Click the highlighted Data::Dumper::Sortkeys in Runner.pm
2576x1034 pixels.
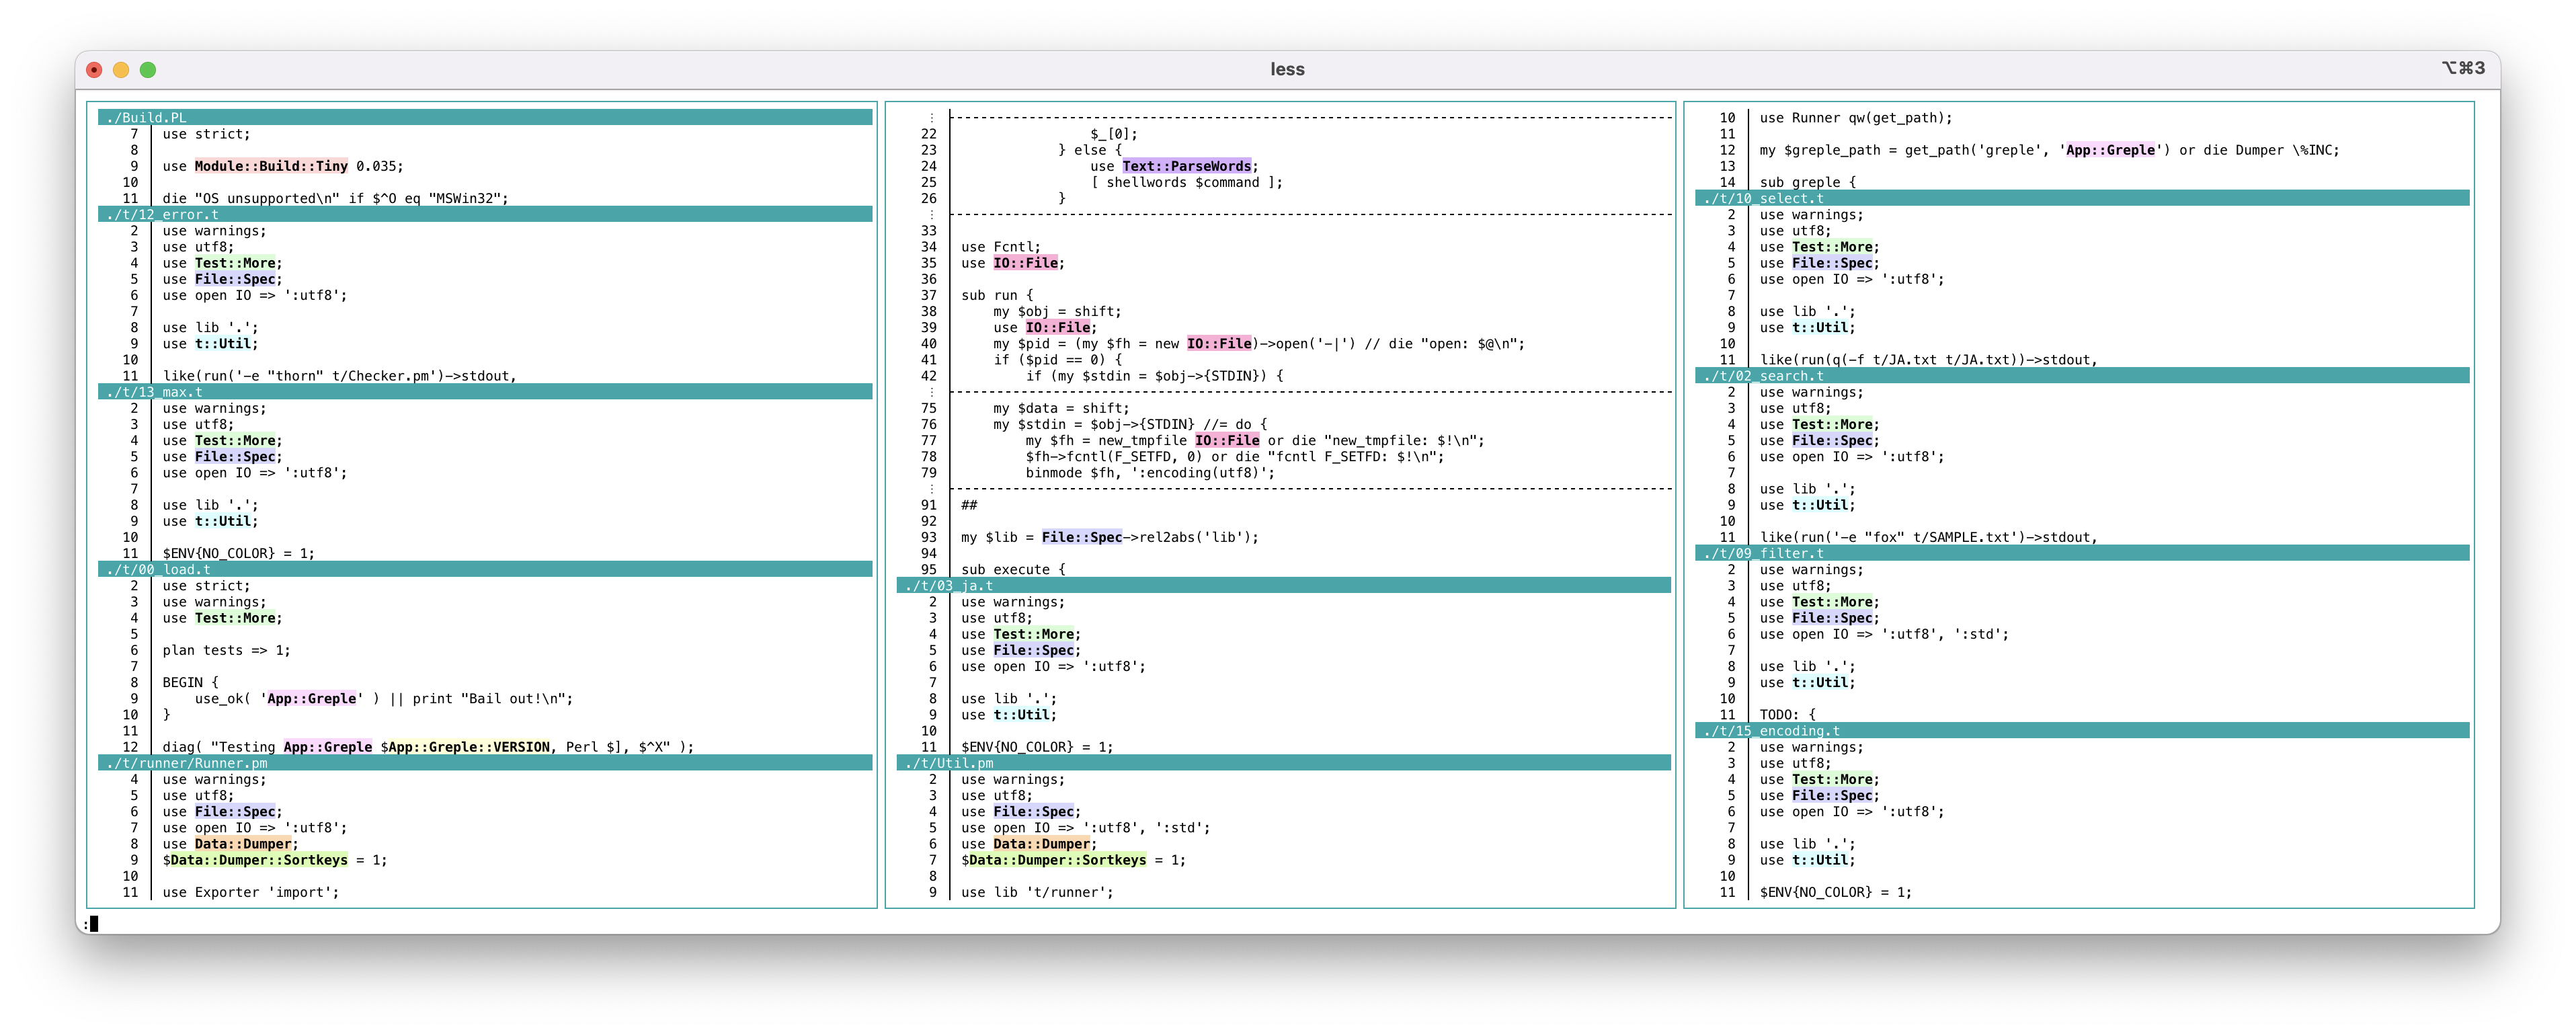point(259,860)
